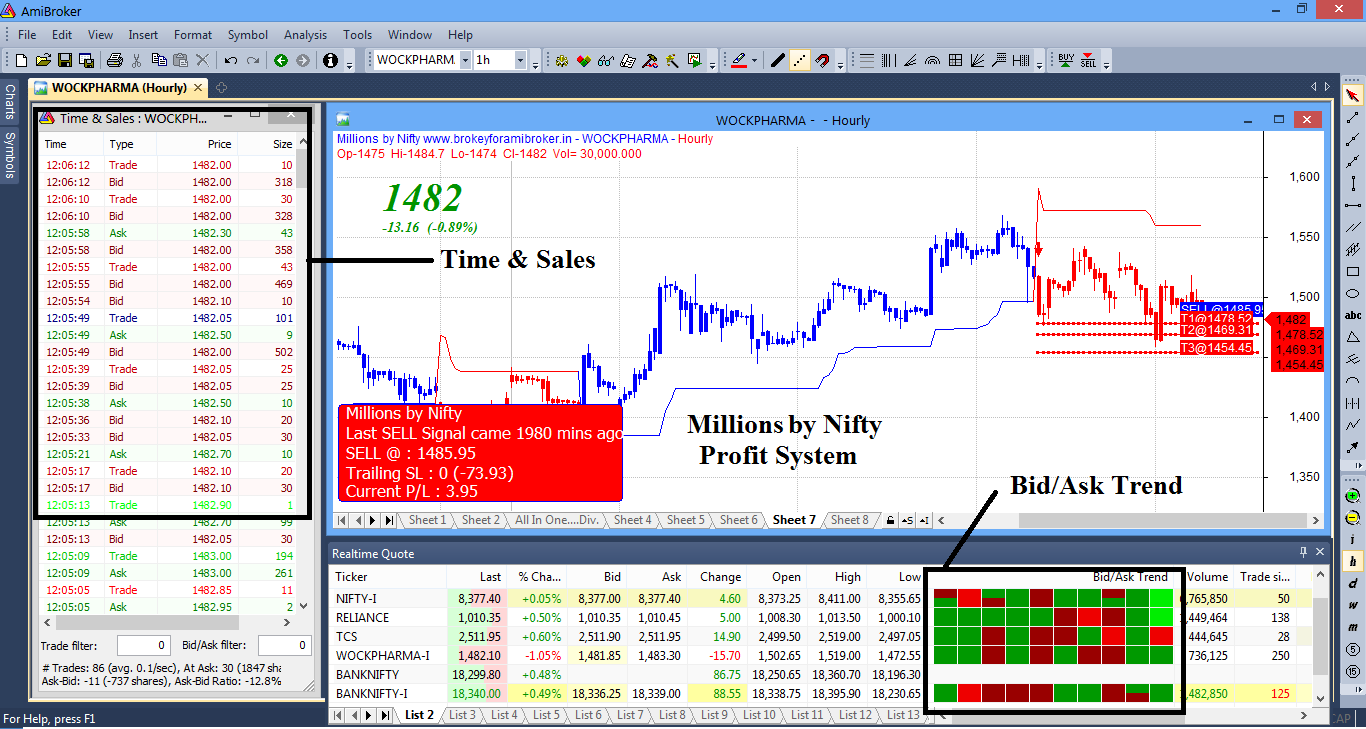Select the Trend line drawing tool
The width and height of the screenshot is (1366, 729).
click(x=1353, y=118)
